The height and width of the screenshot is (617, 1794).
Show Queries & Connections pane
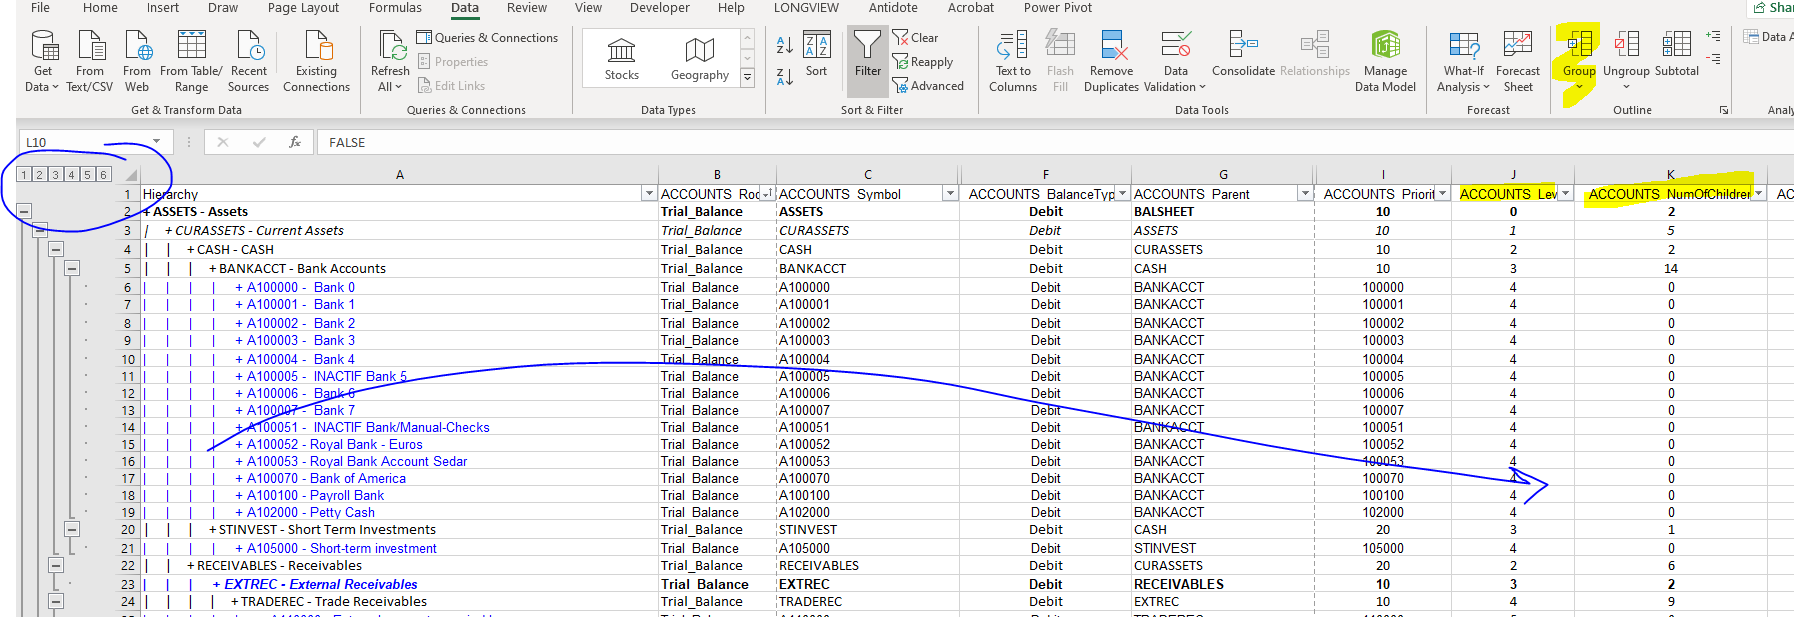coord(488,38)
